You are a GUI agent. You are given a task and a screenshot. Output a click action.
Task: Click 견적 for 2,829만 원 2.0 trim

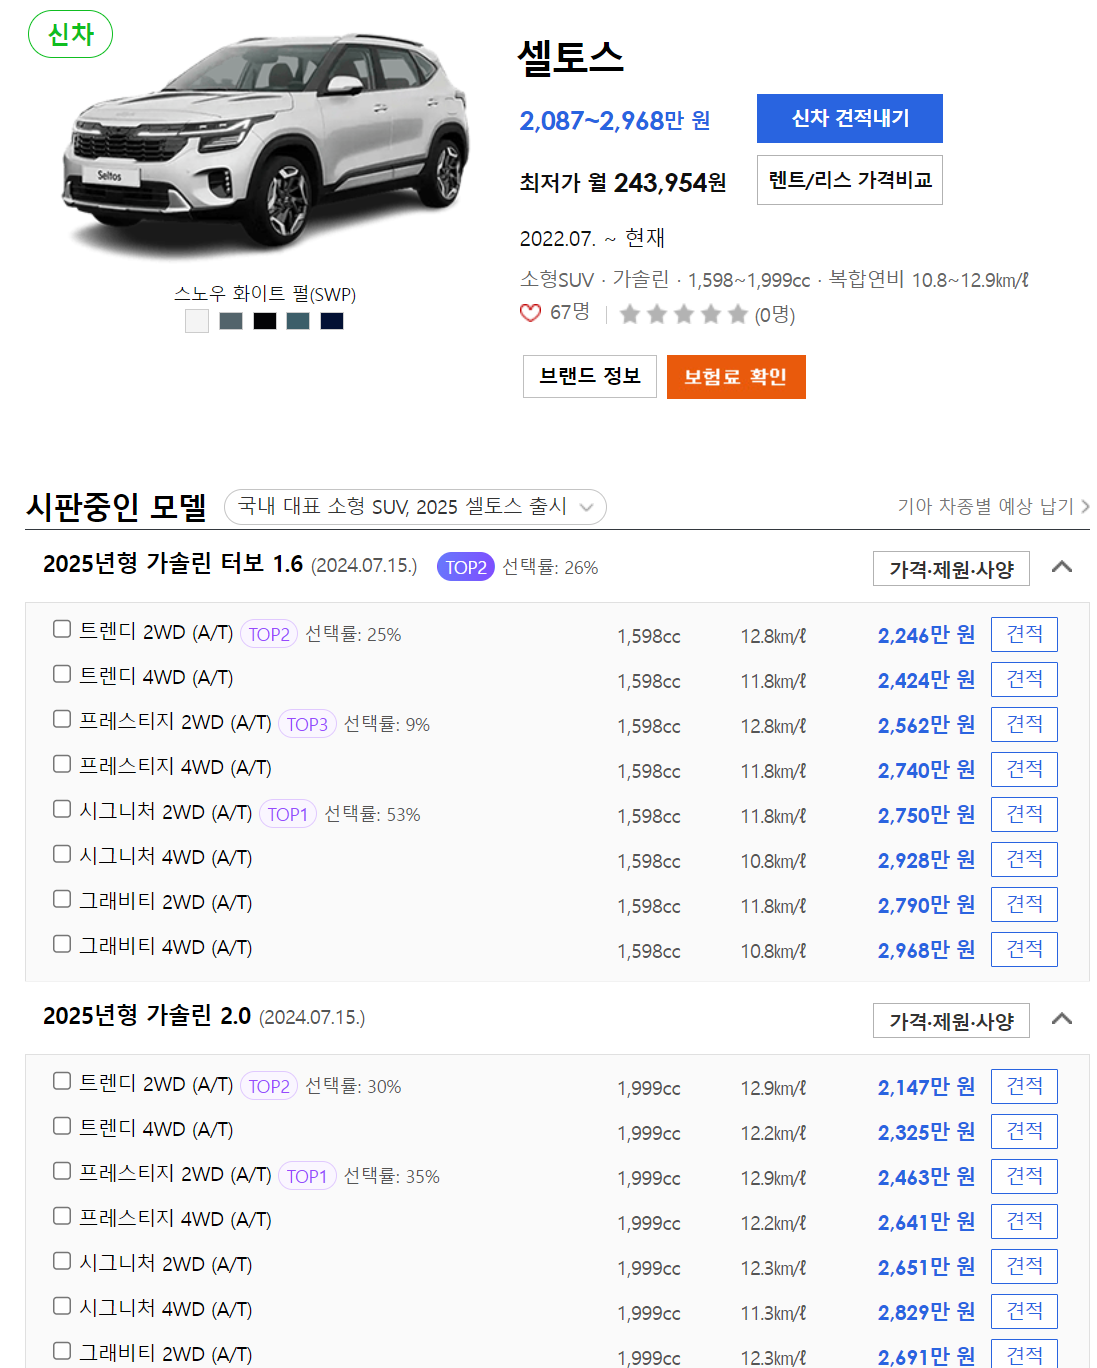point(1024,1312)
